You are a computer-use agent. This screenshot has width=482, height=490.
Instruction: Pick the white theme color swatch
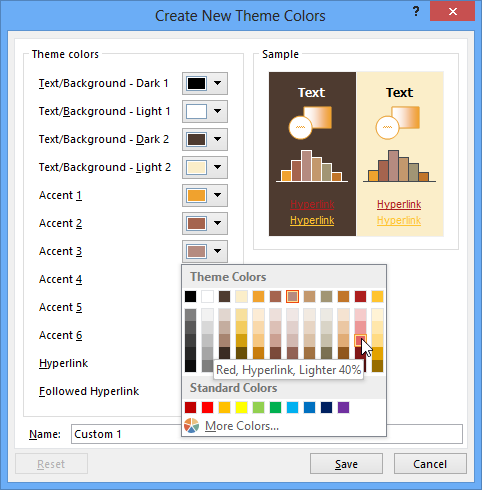(207, 296)
